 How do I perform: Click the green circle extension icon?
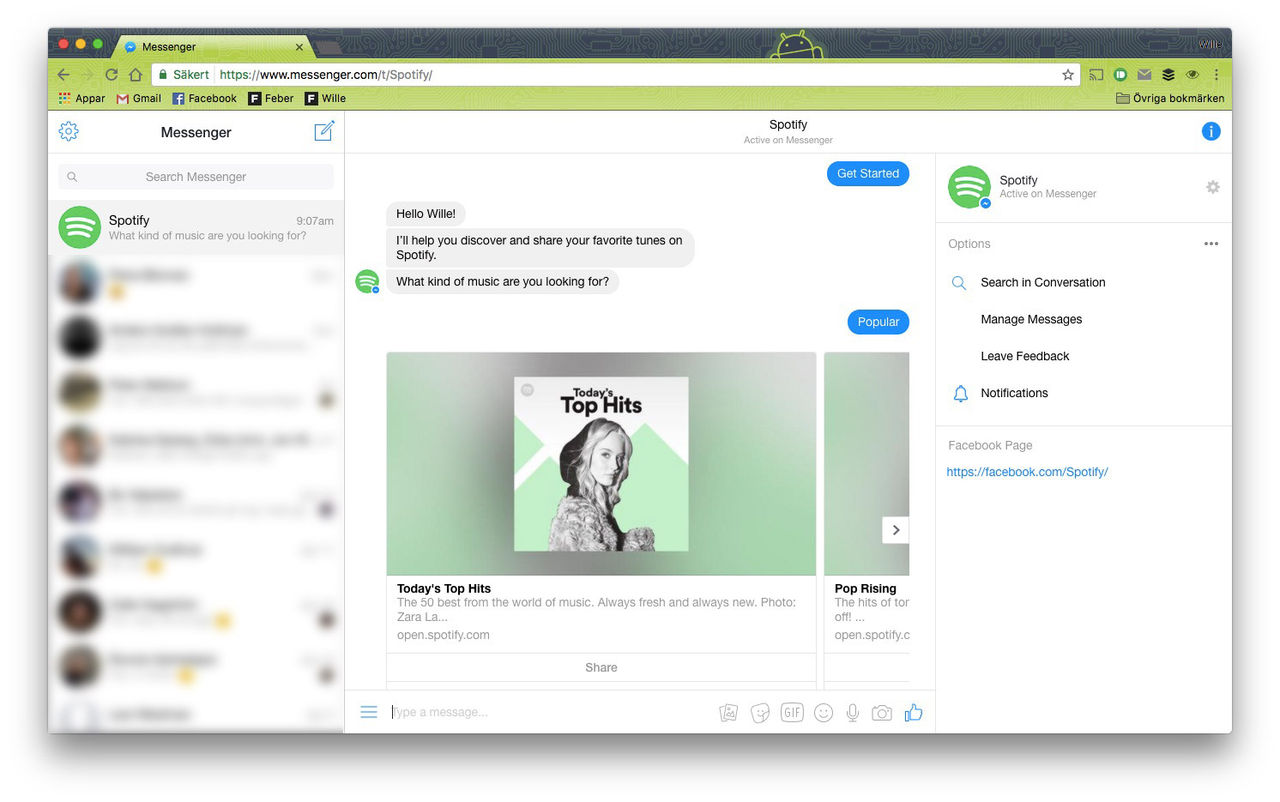[x=1120, y=75]
